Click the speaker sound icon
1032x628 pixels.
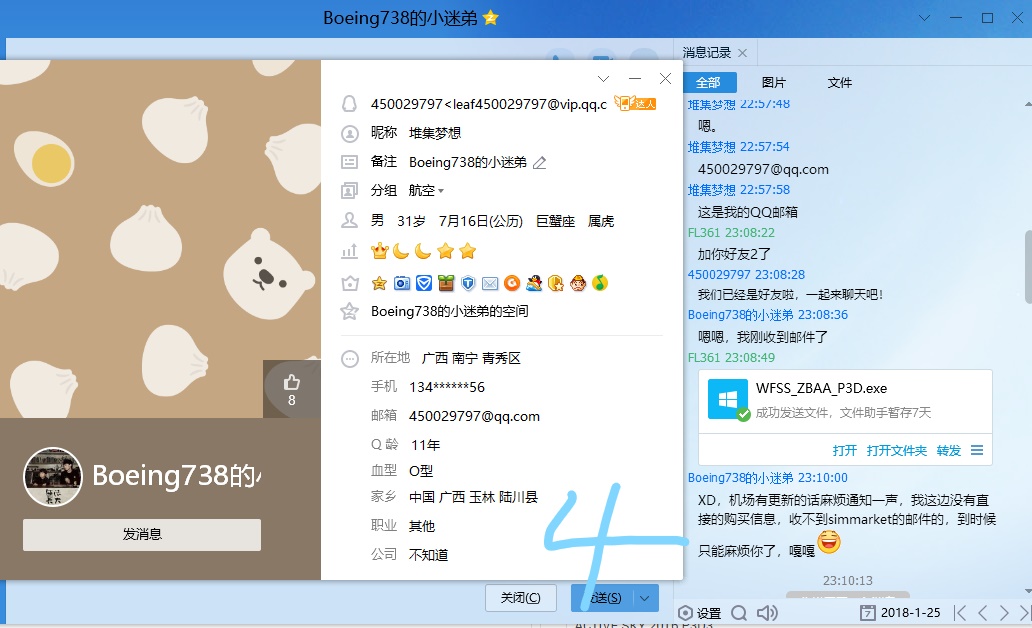click(767, 612)
